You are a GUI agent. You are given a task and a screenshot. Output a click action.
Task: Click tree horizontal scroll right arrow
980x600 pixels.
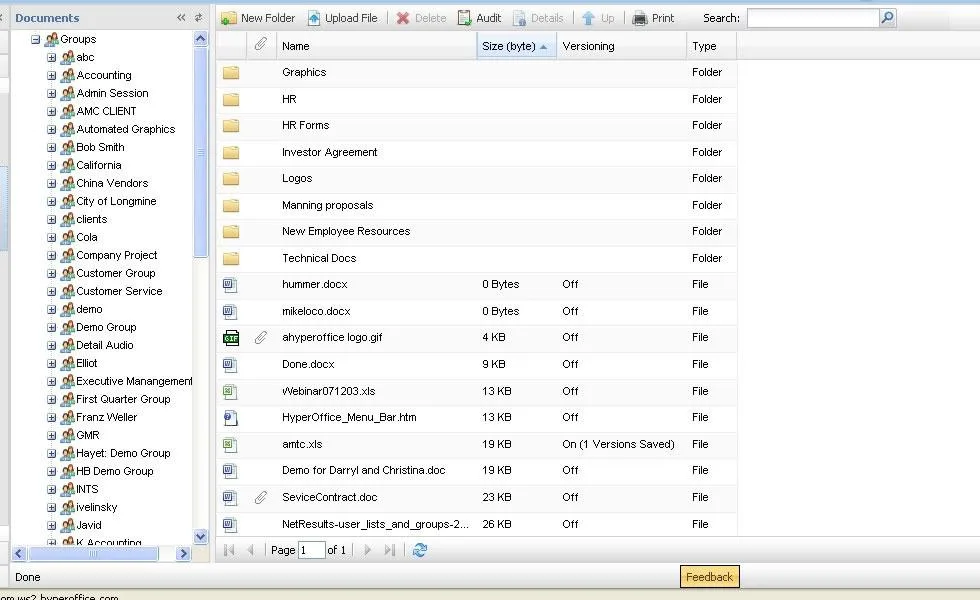pos(183,553)
